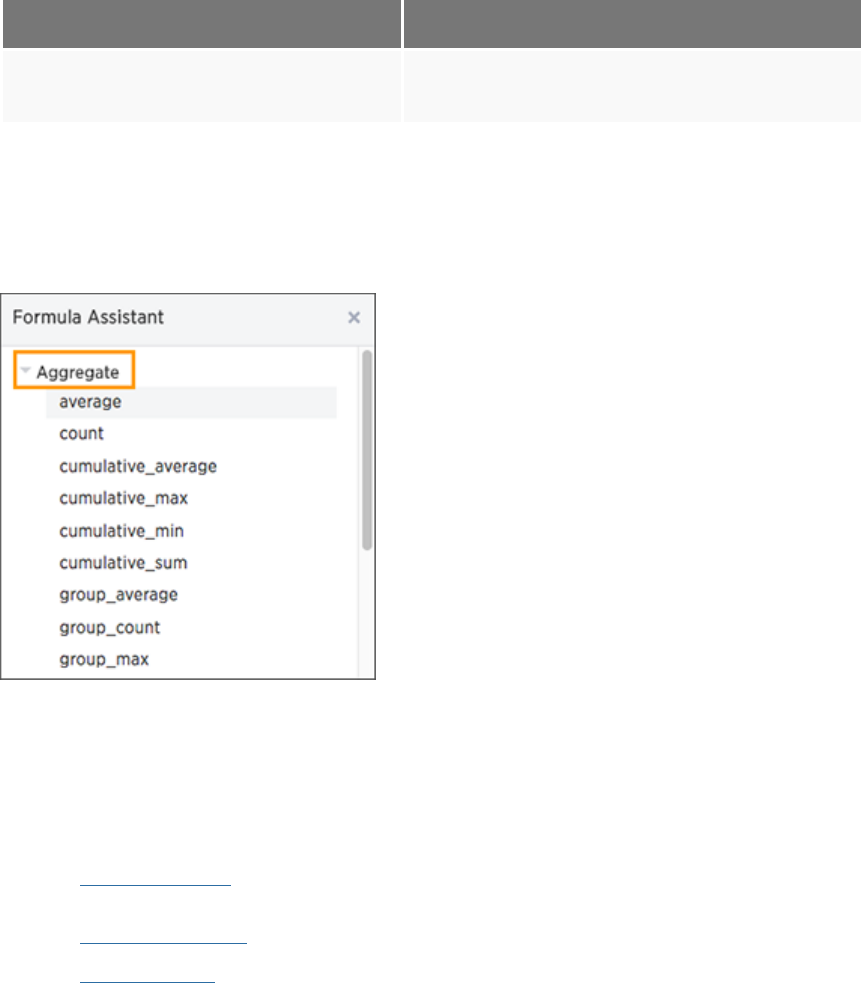Pick the cumulative_sum function

(123, 562)
